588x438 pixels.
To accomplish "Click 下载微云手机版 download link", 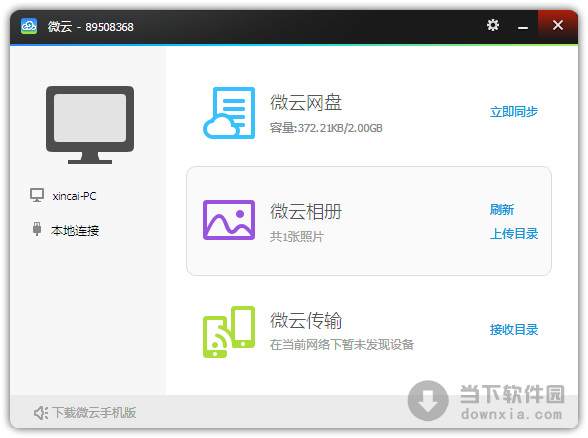I will [x=94, y=413].
